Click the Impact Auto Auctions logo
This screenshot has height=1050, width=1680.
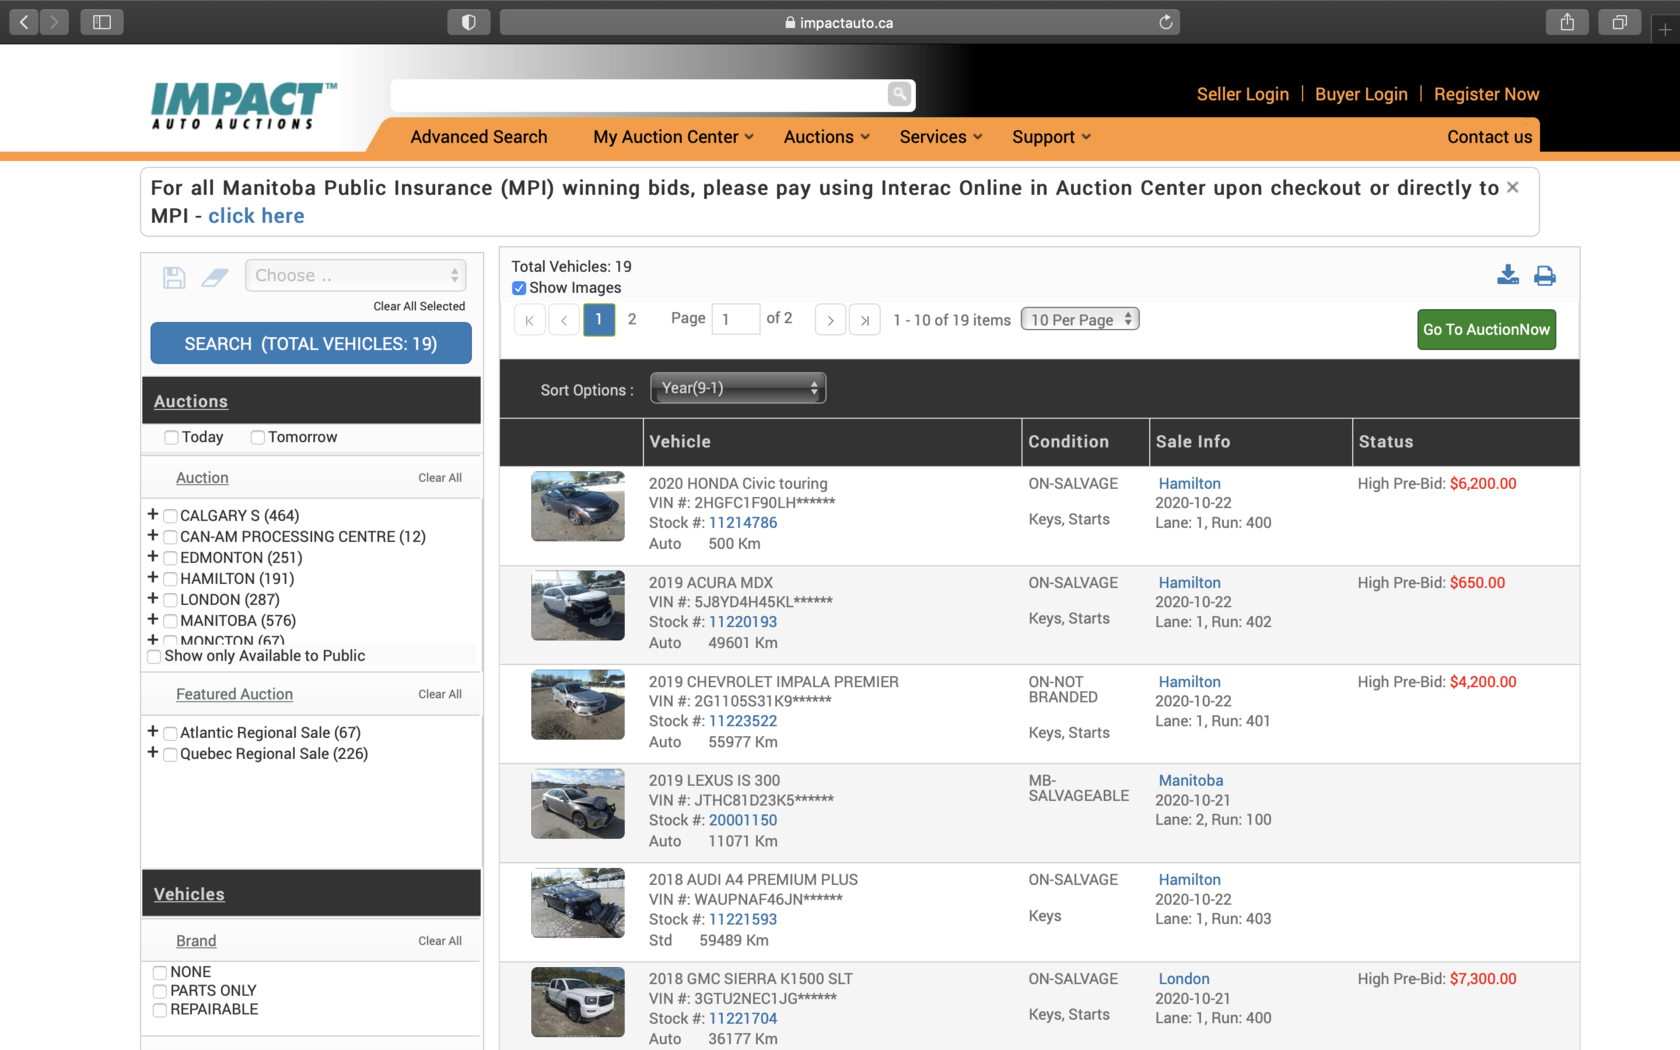click(x=244, y=106)
